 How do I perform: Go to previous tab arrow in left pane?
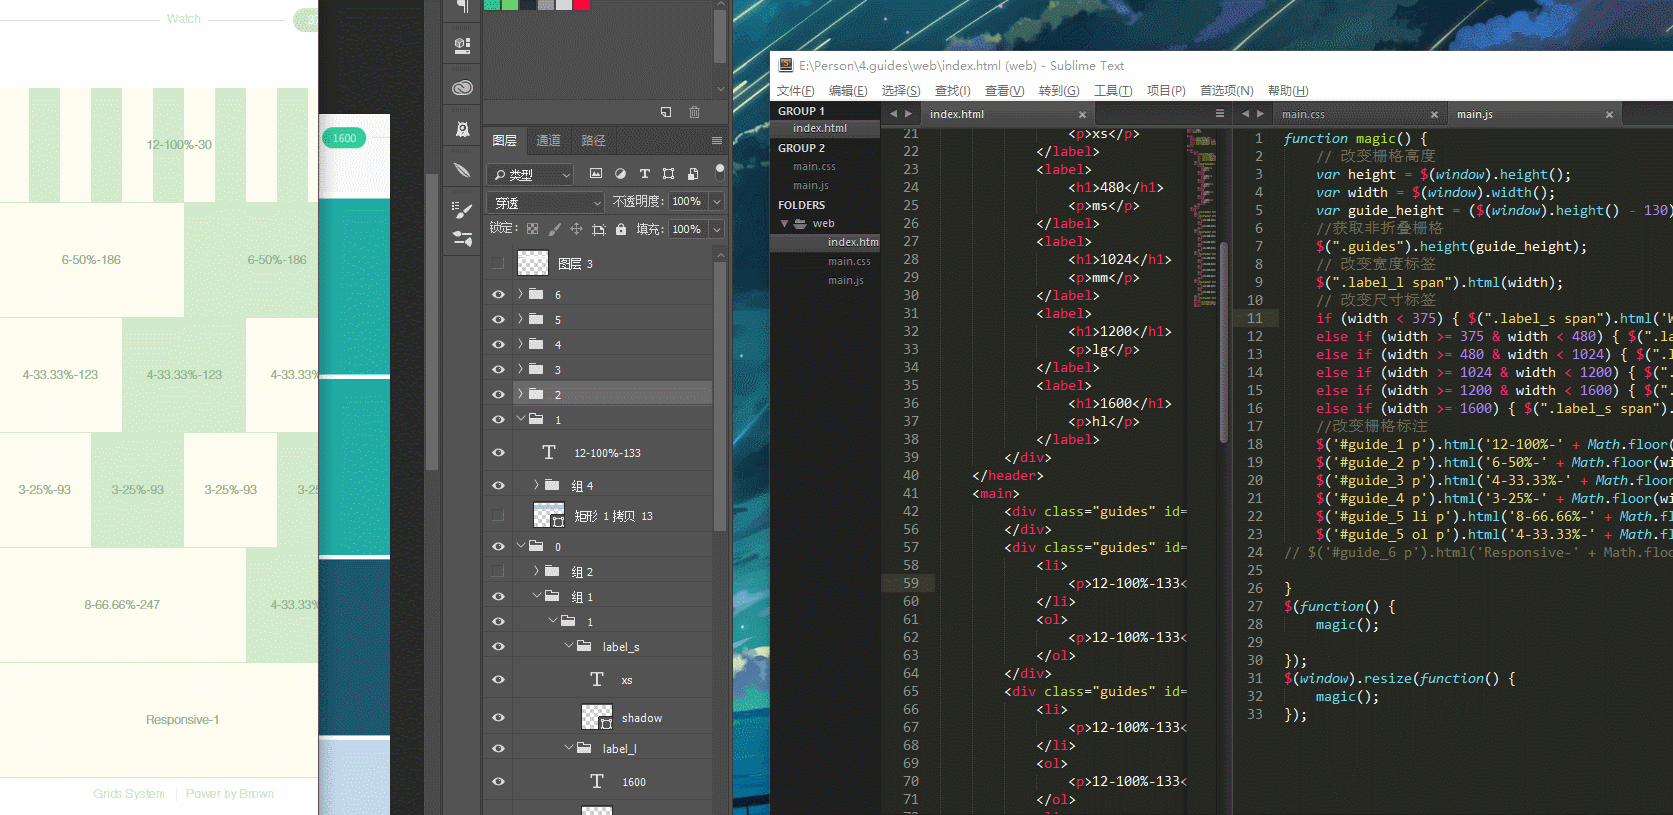[894, 114]
